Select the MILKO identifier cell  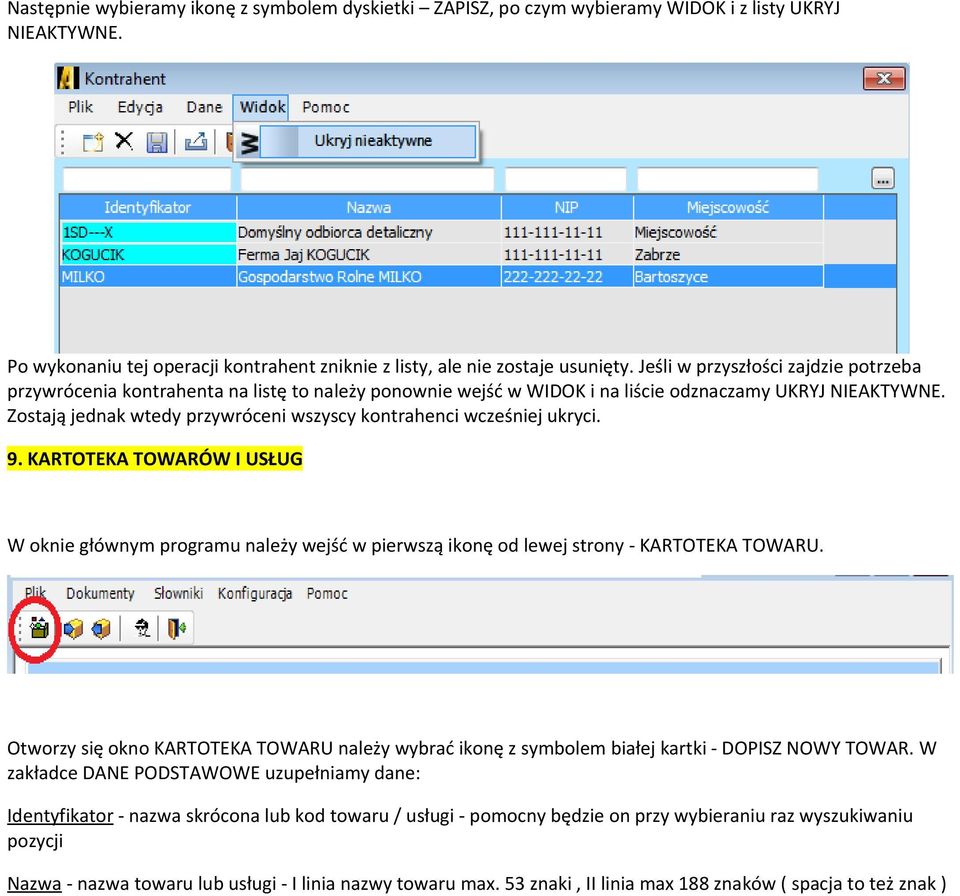[x=148, y=277]
